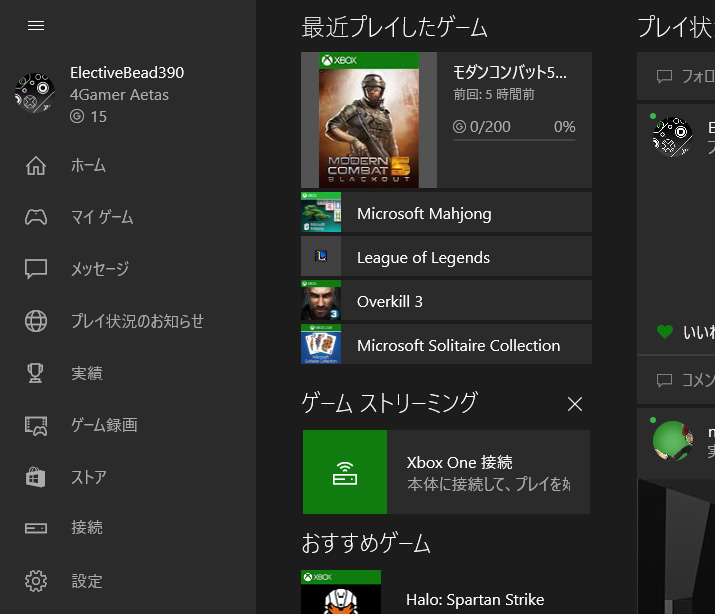Click the controller icon for マイ ゲーム
Image resolution: width=715 pixels, height=614 pixels.
coord(36,217)
